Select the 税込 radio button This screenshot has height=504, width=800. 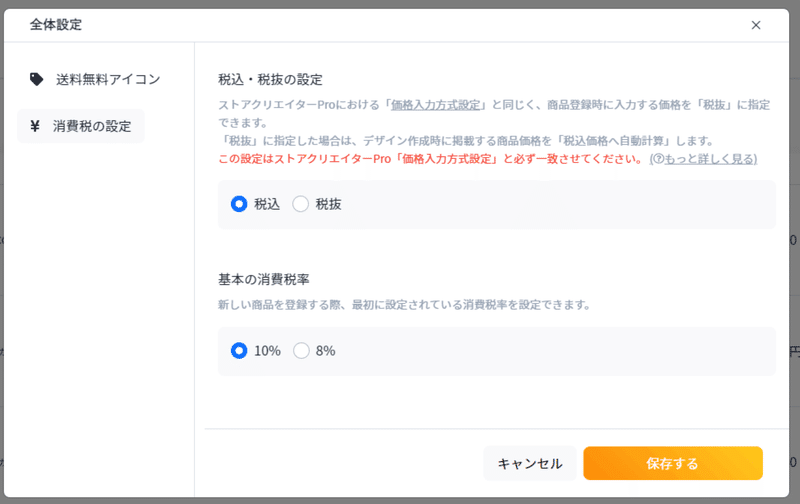pyautogui.click(x=239, y=204)
